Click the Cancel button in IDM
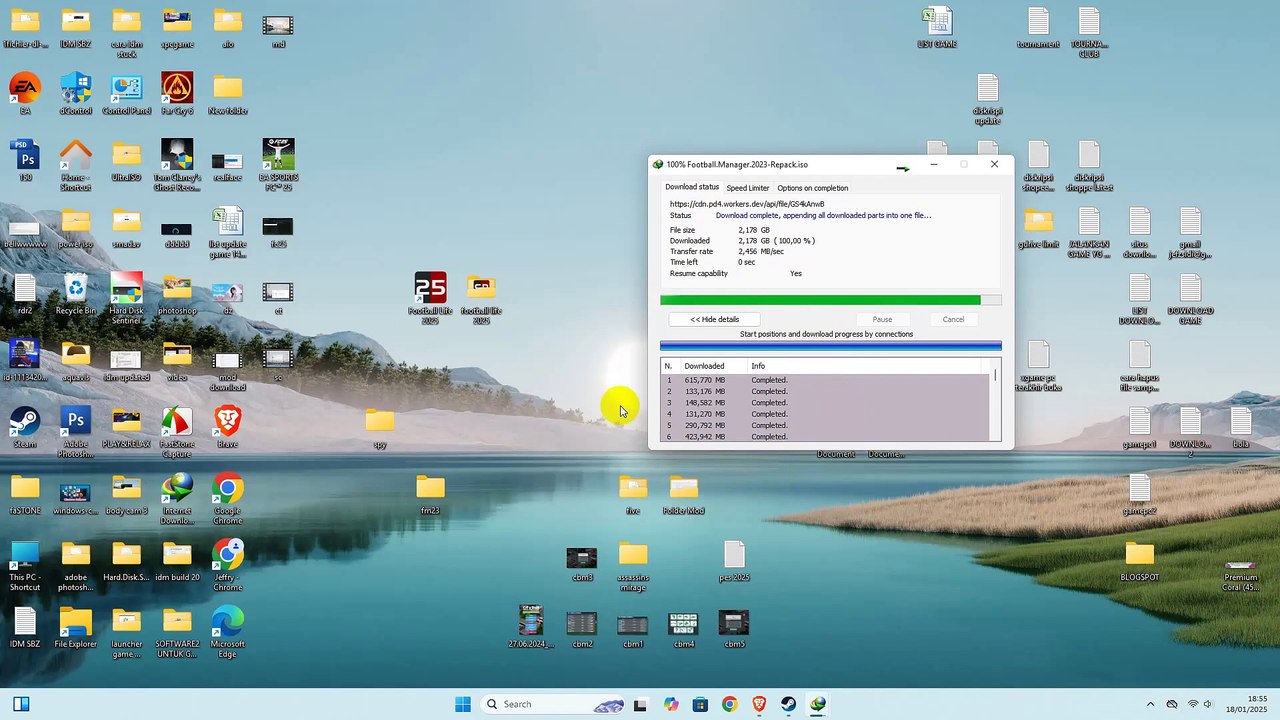Image resolution: width=1280 pixels, height=720 pixels. 953,319
